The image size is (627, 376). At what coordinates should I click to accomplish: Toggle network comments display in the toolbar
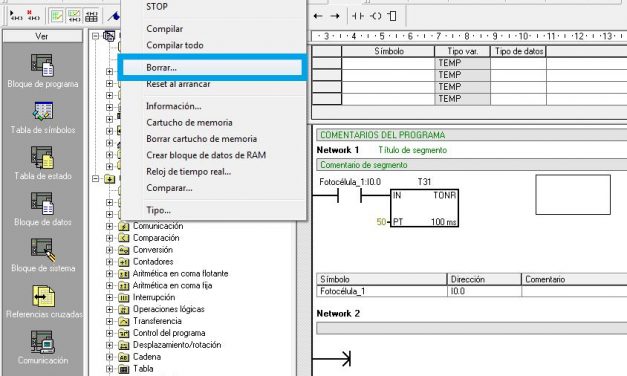click(74, 16)
